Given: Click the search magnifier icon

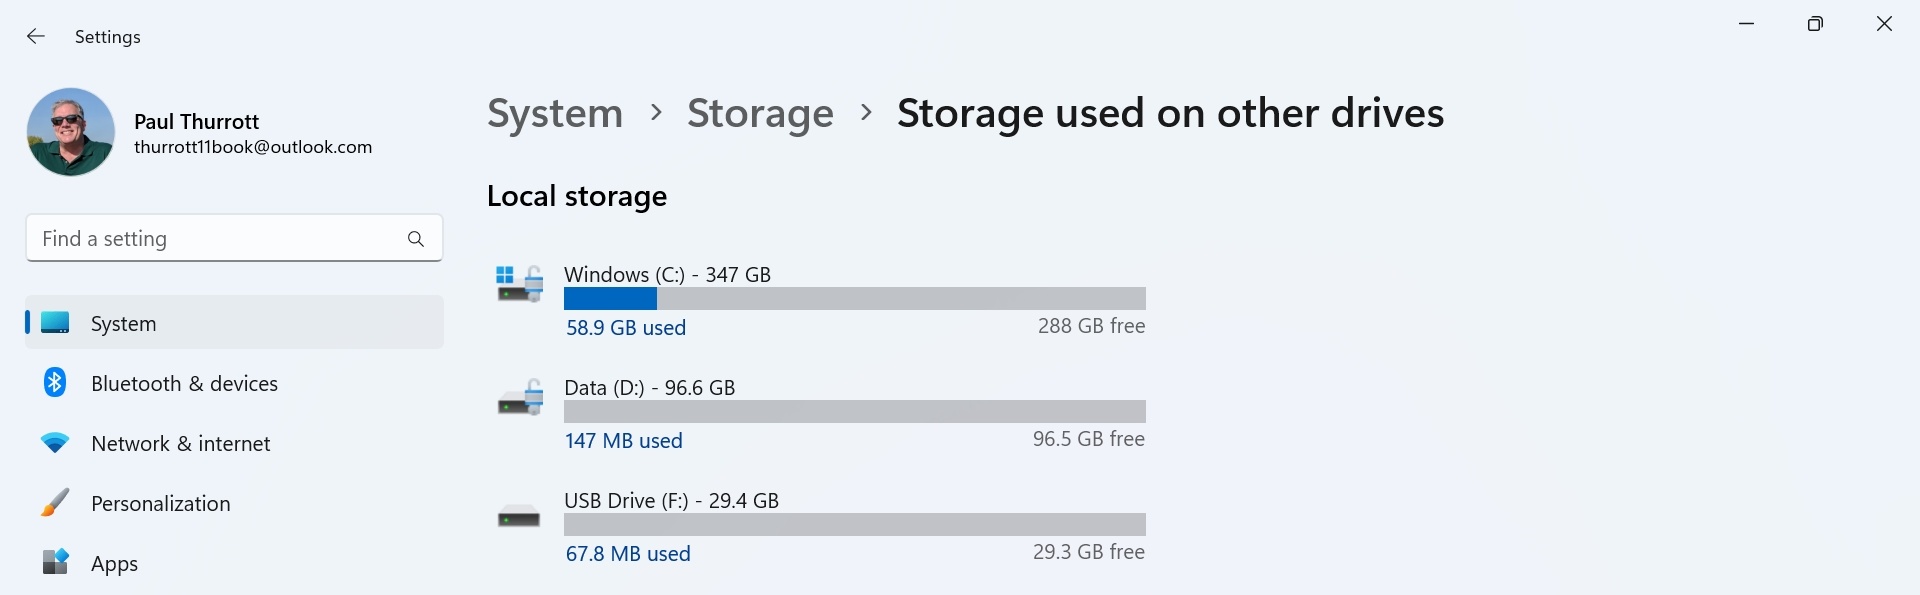Looking at the screenshot, I should (416, 239).
